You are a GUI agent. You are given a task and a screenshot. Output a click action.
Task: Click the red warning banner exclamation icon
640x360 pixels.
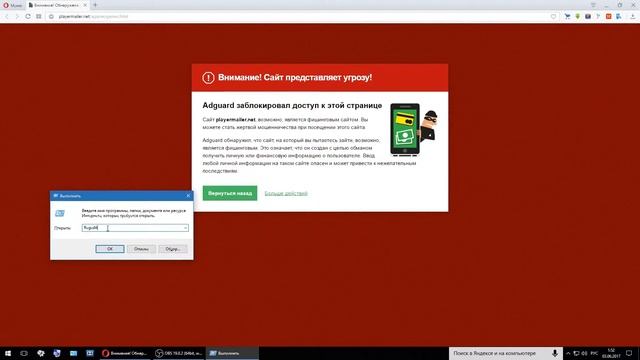click(x=208, y=78)
